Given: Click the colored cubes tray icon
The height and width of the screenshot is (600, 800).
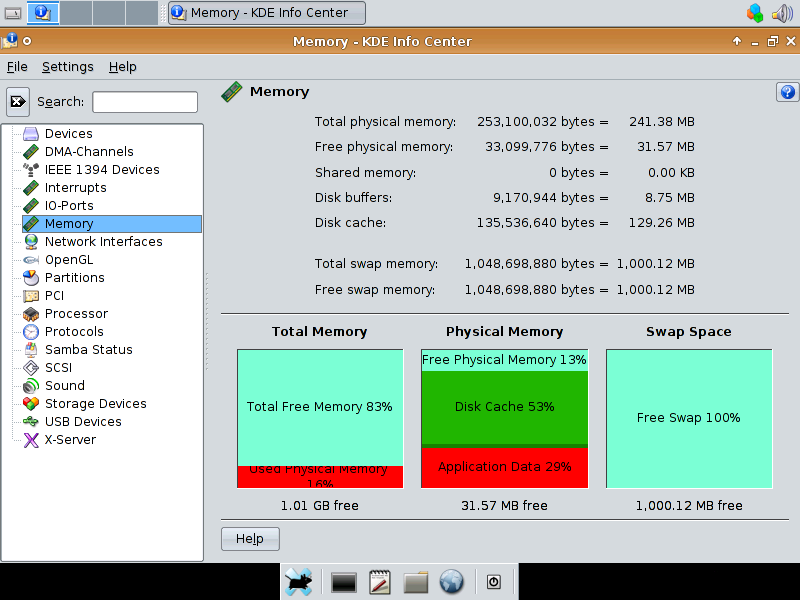Looking at the screenshot, I should 755,13.
